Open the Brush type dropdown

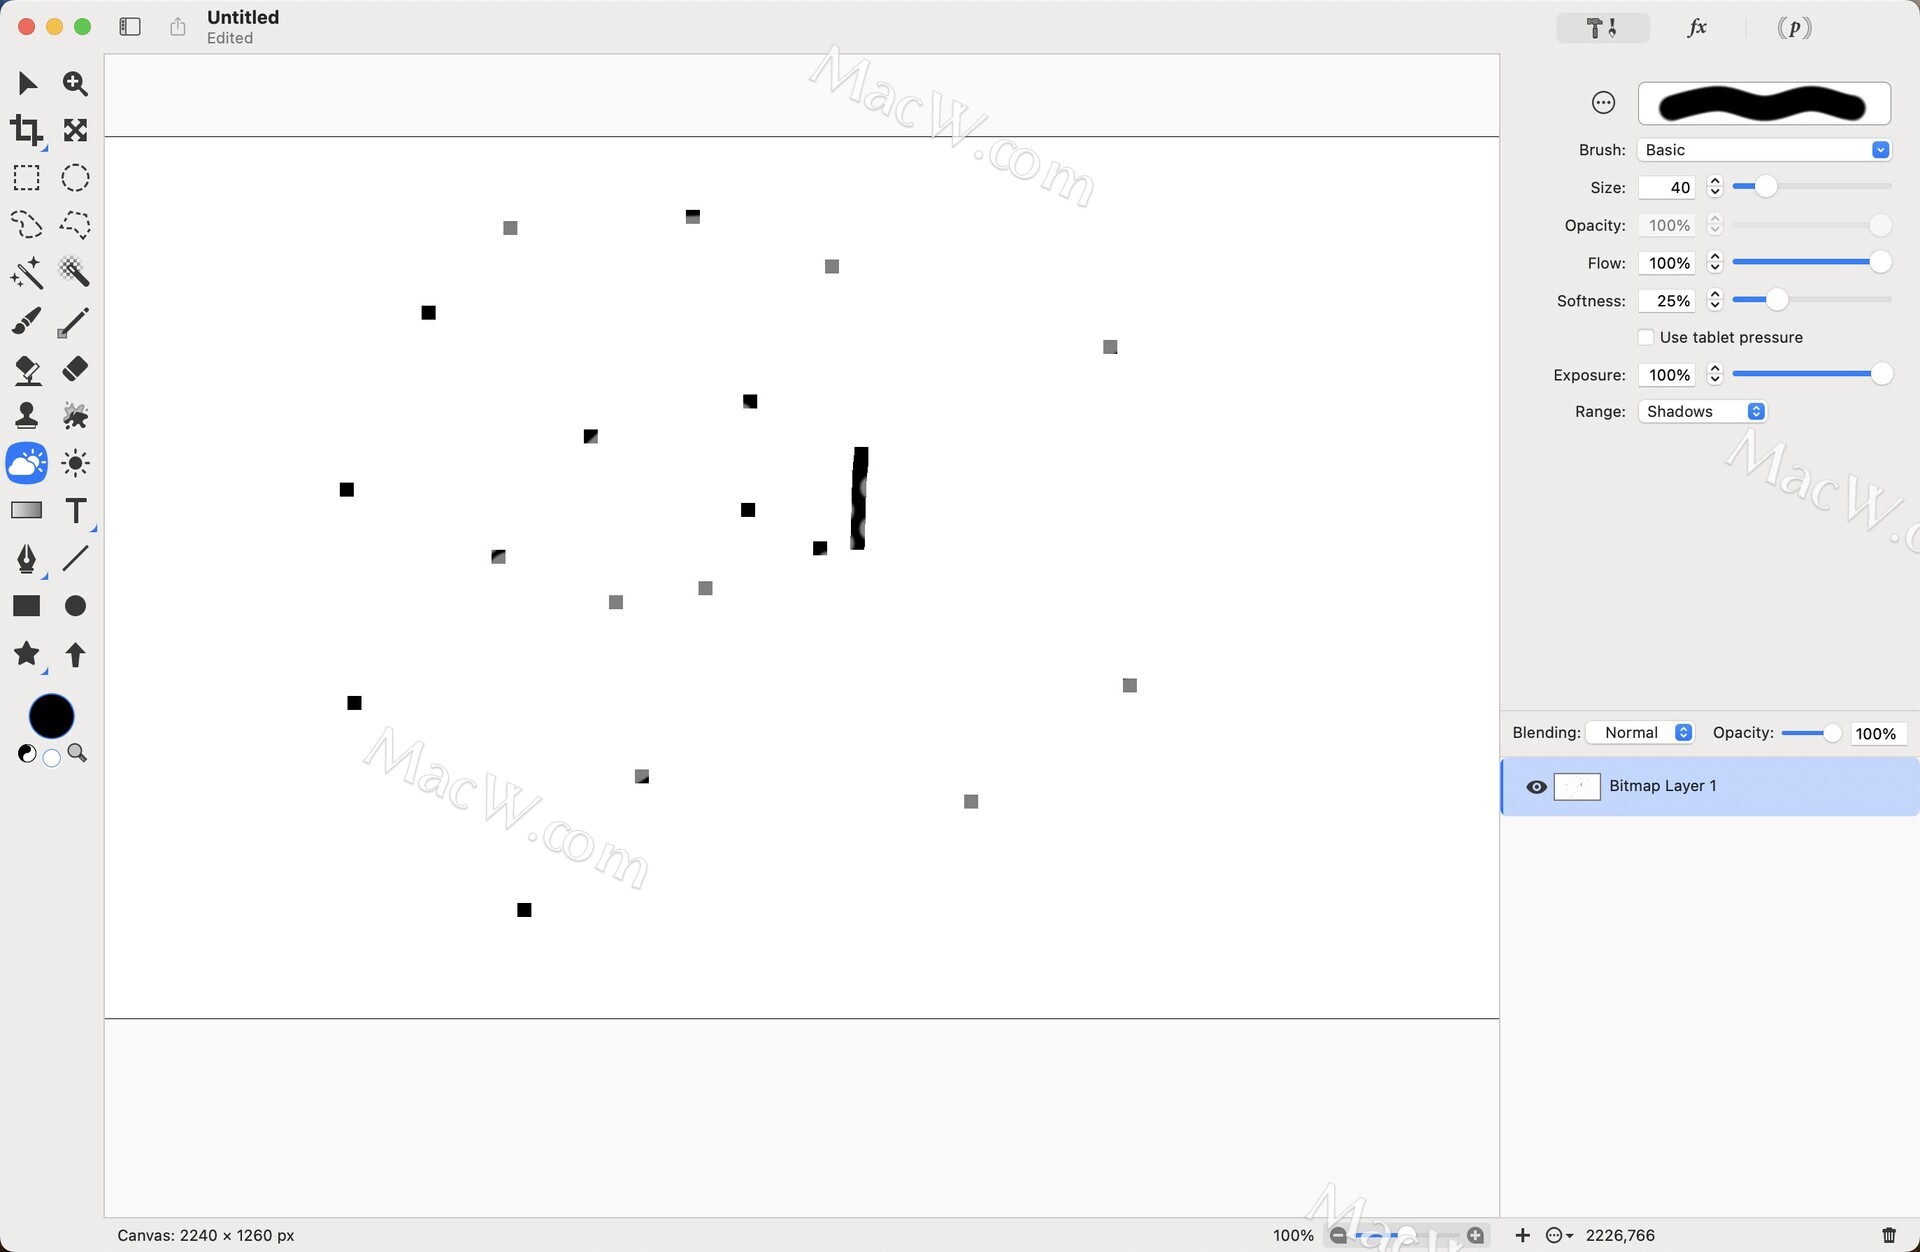(1764, 150)
